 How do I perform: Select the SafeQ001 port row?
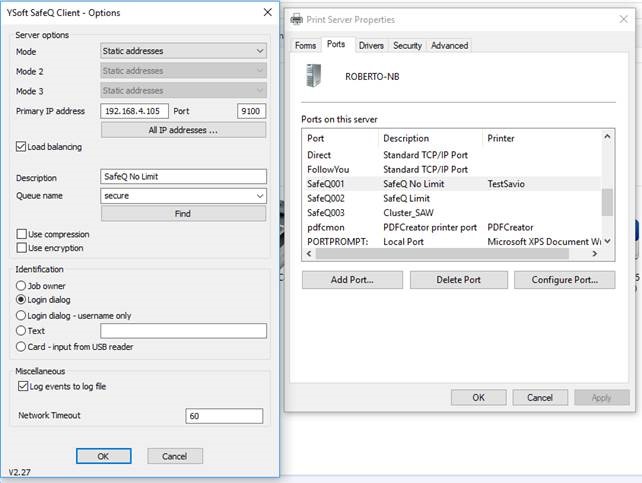[452, 184]
